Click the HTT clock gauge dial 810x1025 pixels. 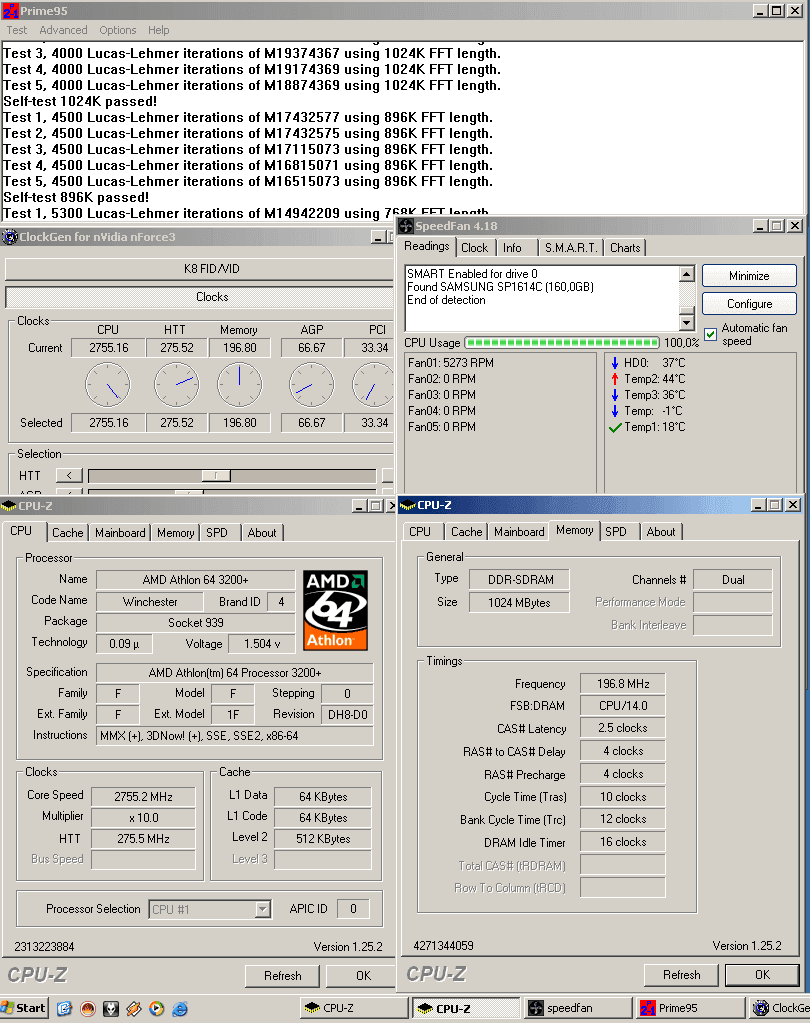pyautogui.click(x=177, y=385)
